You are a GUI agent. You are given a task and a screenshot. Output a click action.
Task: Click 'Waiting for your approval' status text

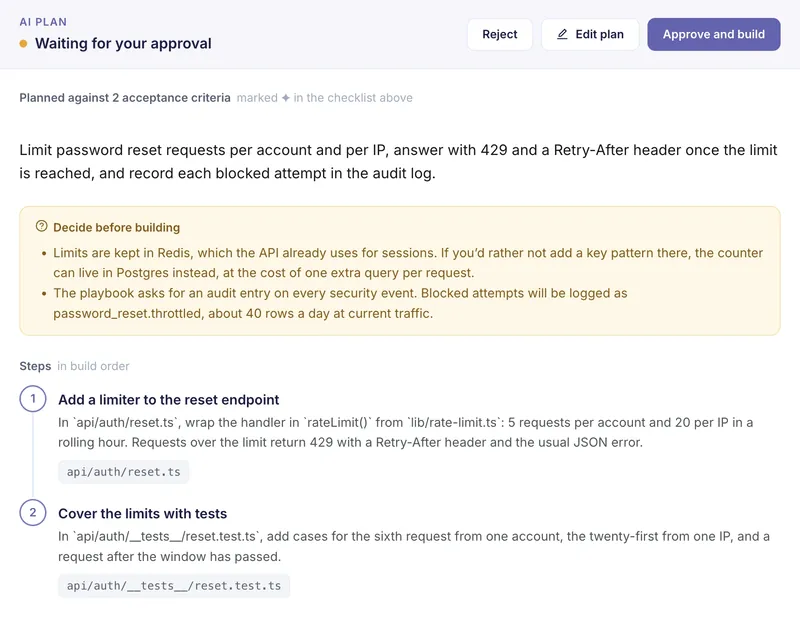[x=123, y=43]
